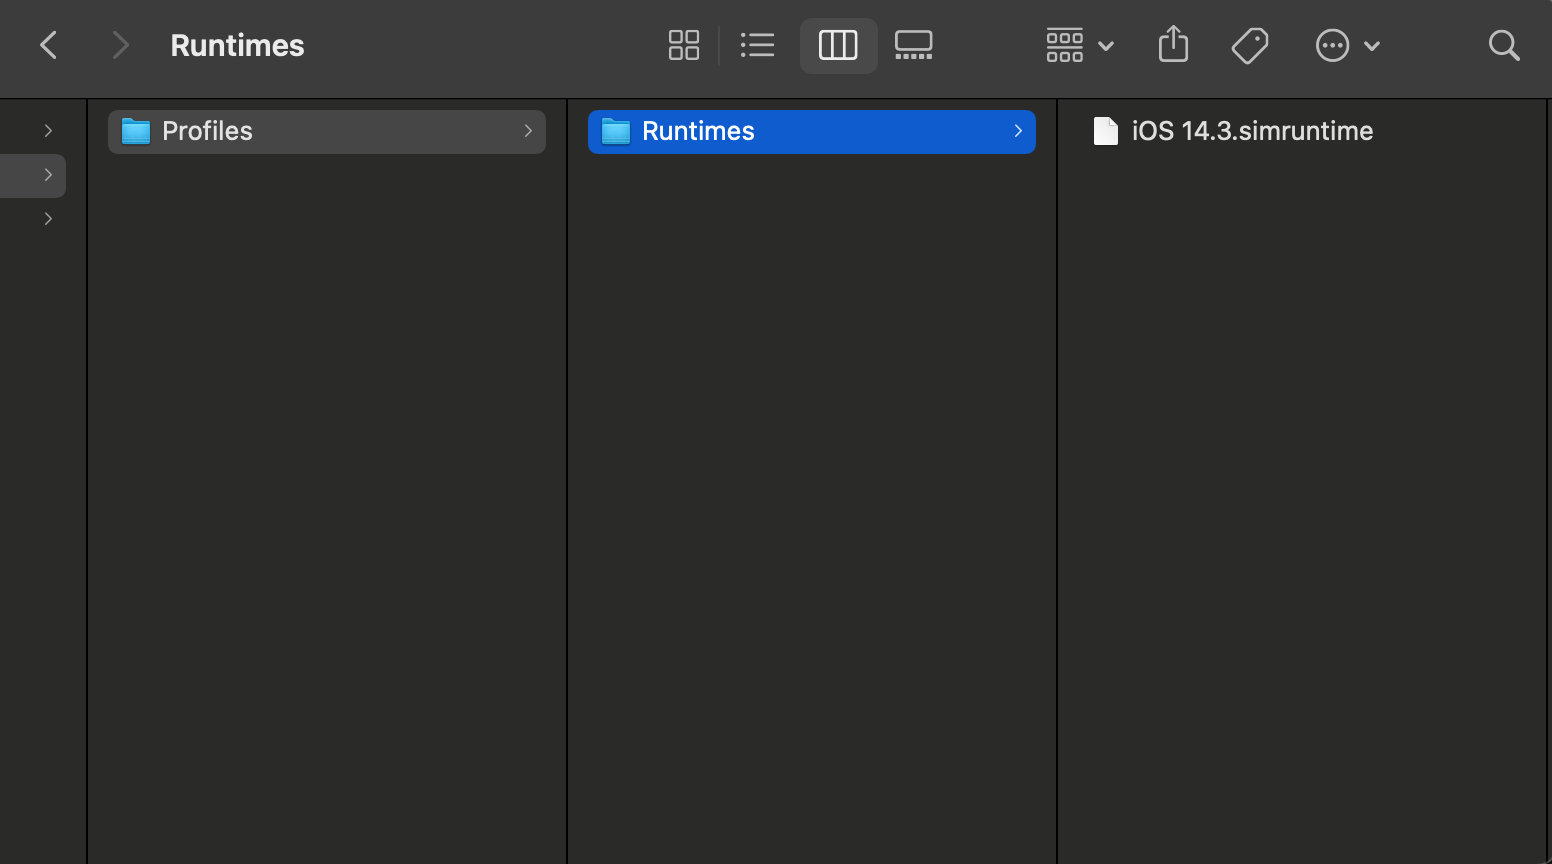Open the Finder search
The image size is (1552, 864).
[1503, 45]
